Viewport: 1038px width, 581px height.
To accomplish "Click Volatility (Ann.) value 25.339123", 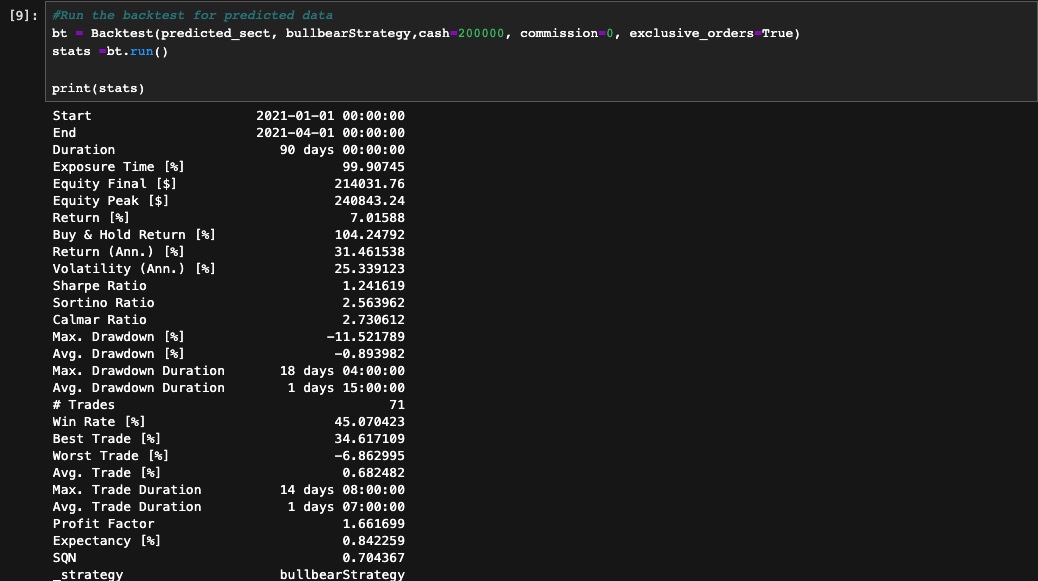I will [x=369, y=269].
